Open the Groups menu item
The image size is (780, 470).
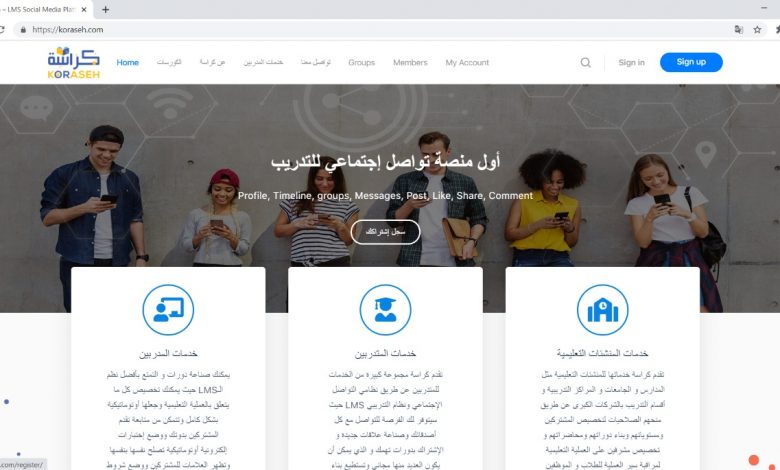tap(362, 63)
